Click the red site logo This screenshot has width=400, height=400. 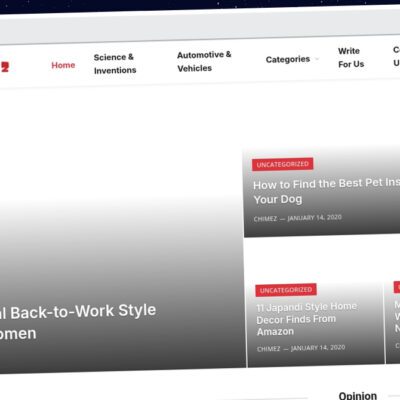coord(4,67)
